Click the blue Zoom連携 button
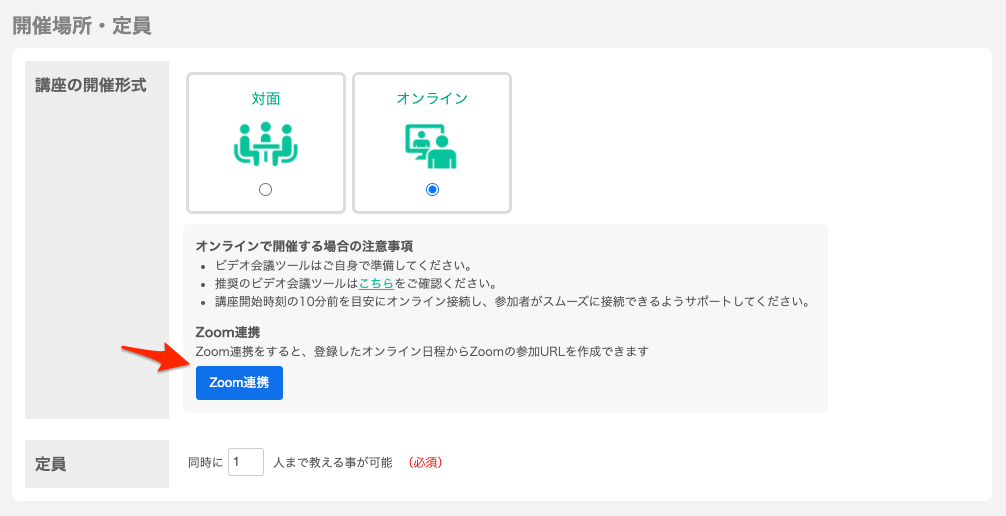1006x516 pixels. [x=239, y=383]
